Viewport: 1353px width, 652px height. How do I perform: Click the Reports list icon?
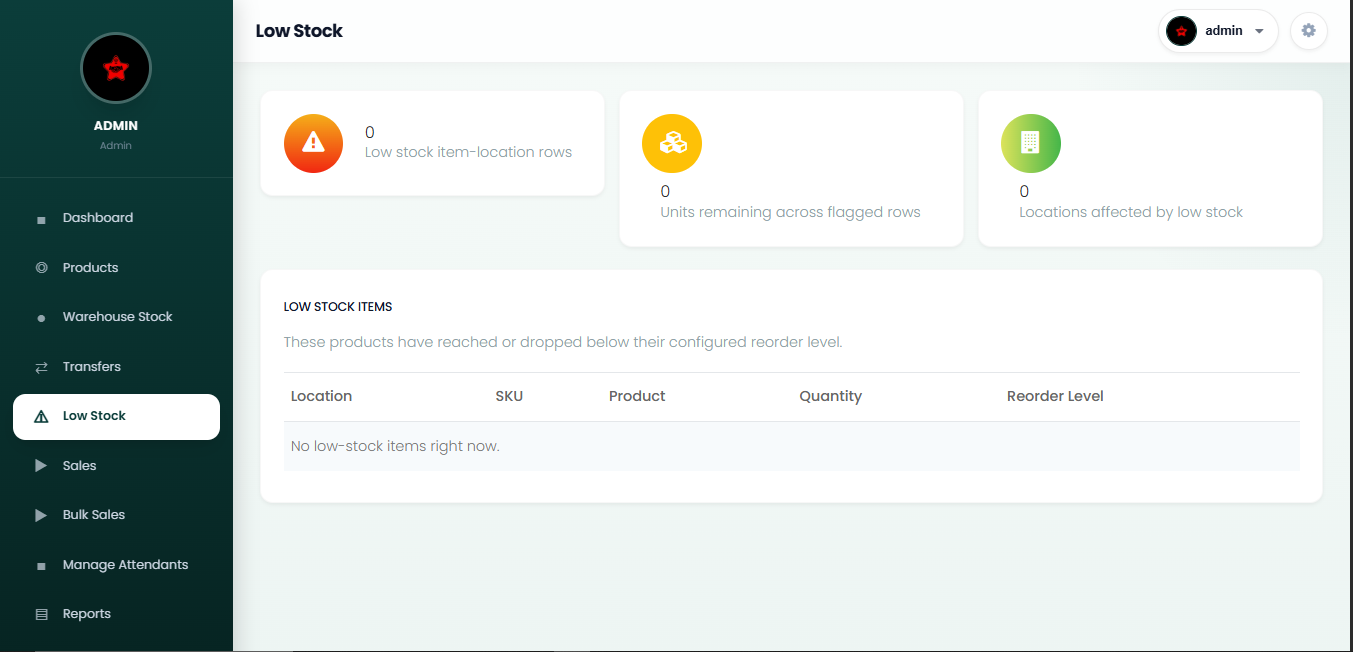[x=41, y=614]
